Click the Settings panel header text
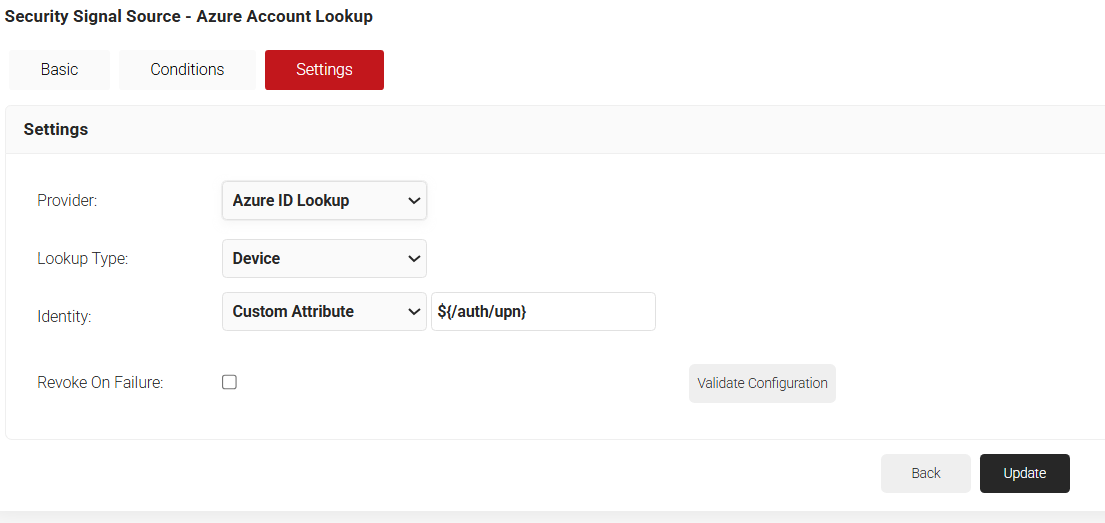 (x=56, y=129)
